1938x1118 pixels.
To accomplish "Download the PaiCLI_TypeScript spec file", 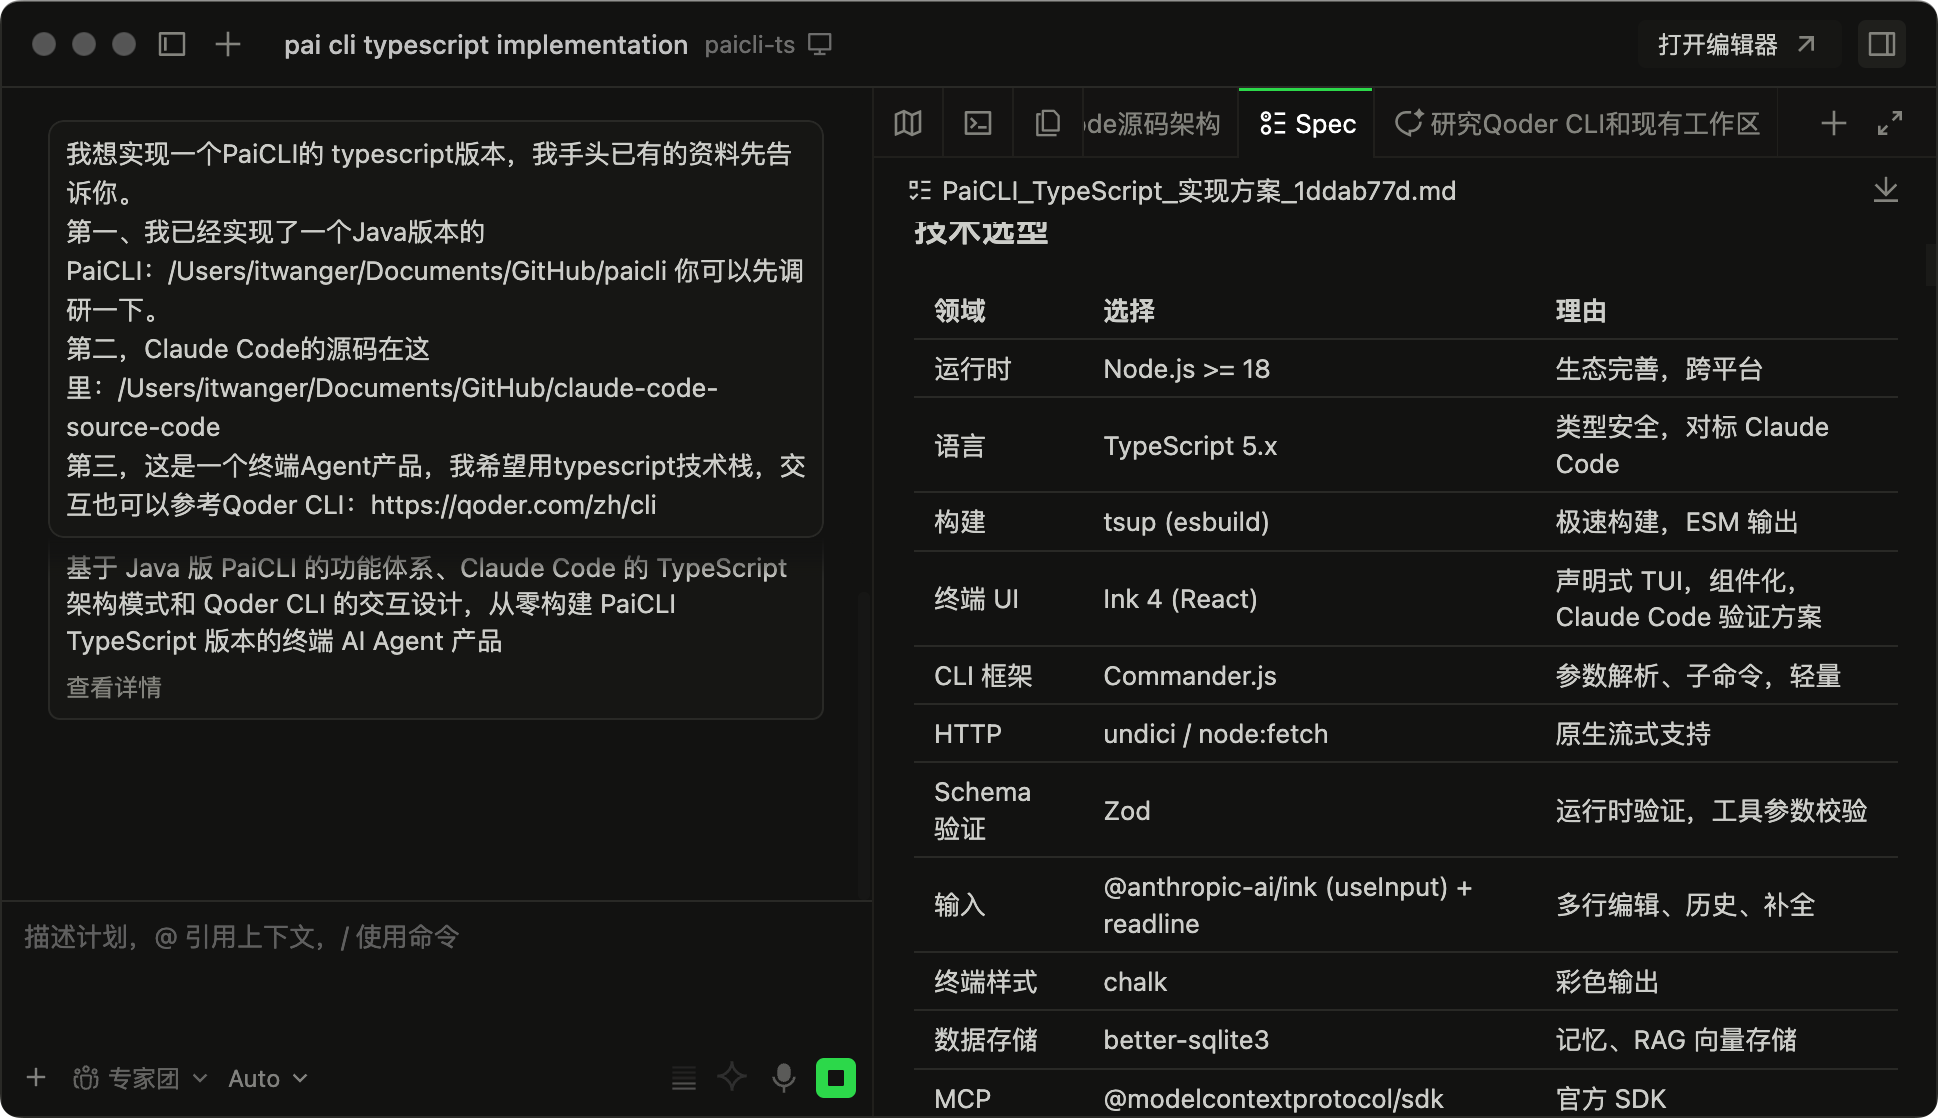I will pos(1885,190).
